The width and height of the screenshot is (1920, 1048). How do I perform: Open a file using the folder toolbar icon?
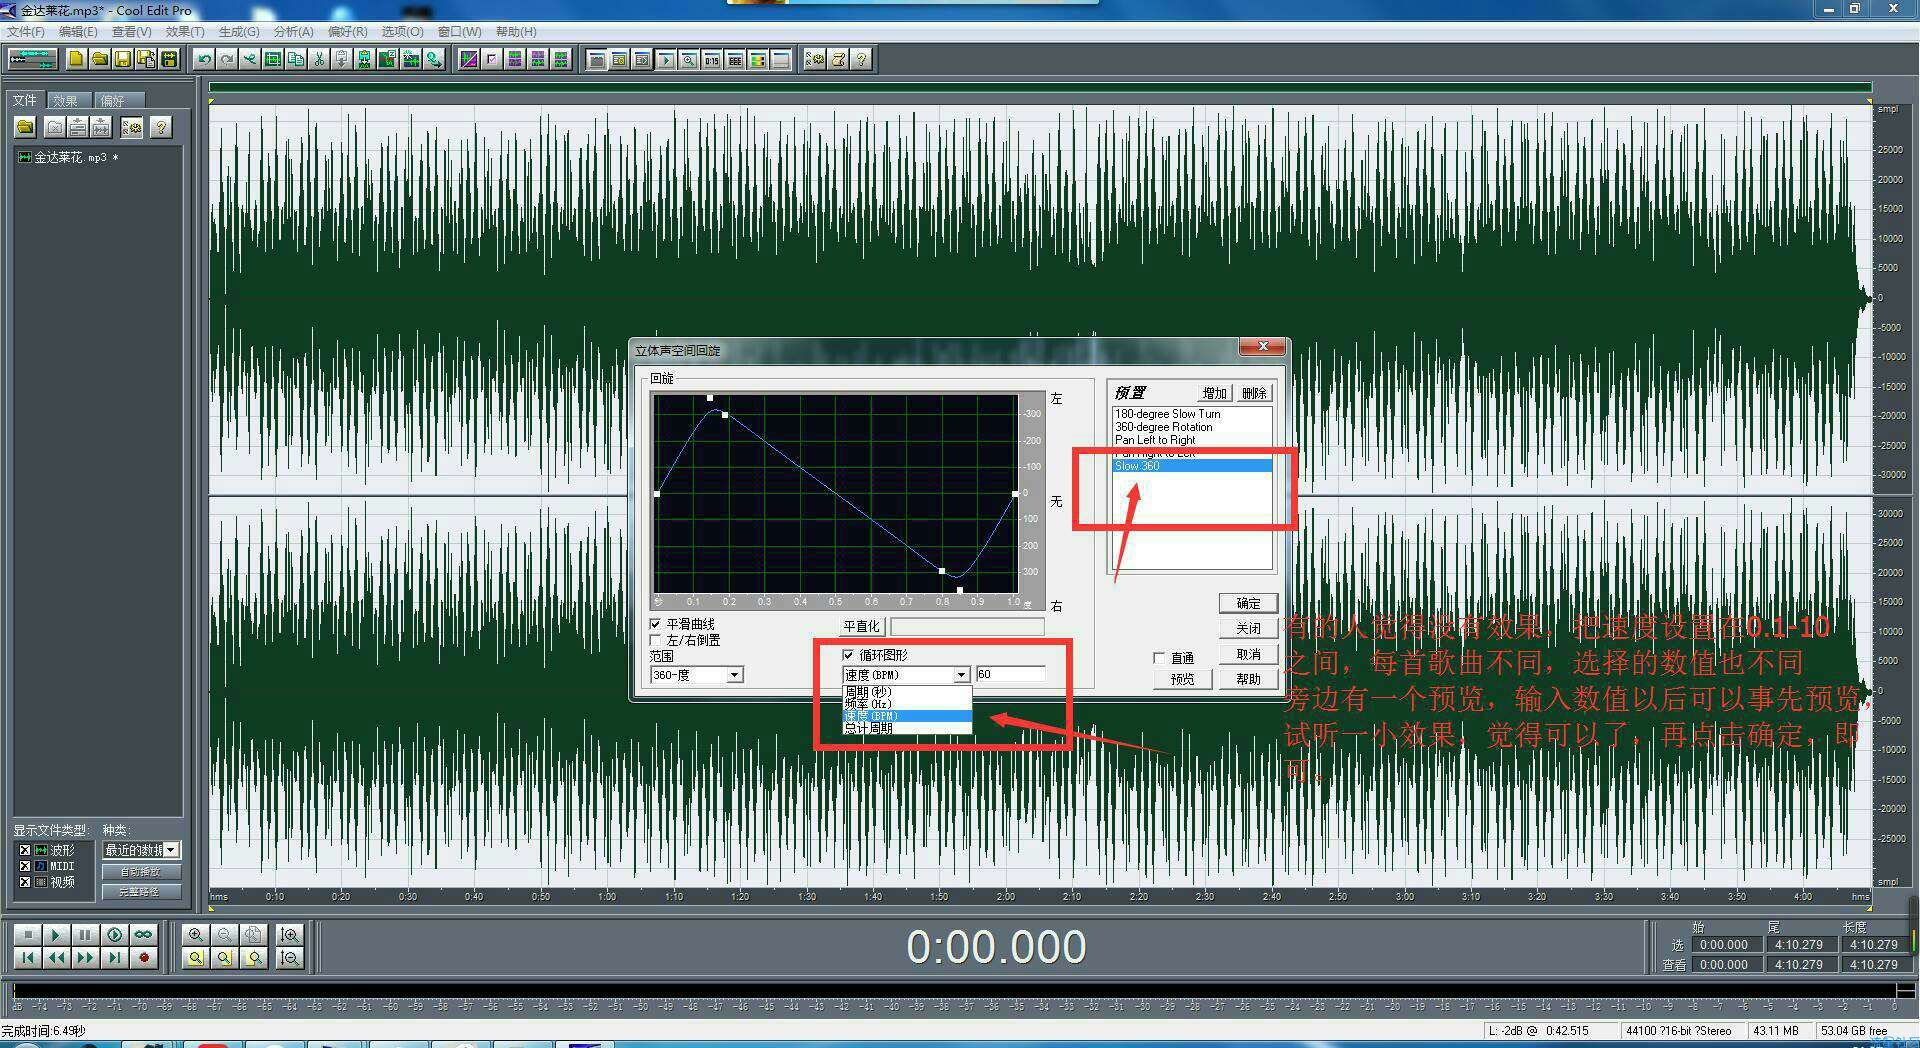click(x=99, y=59)
